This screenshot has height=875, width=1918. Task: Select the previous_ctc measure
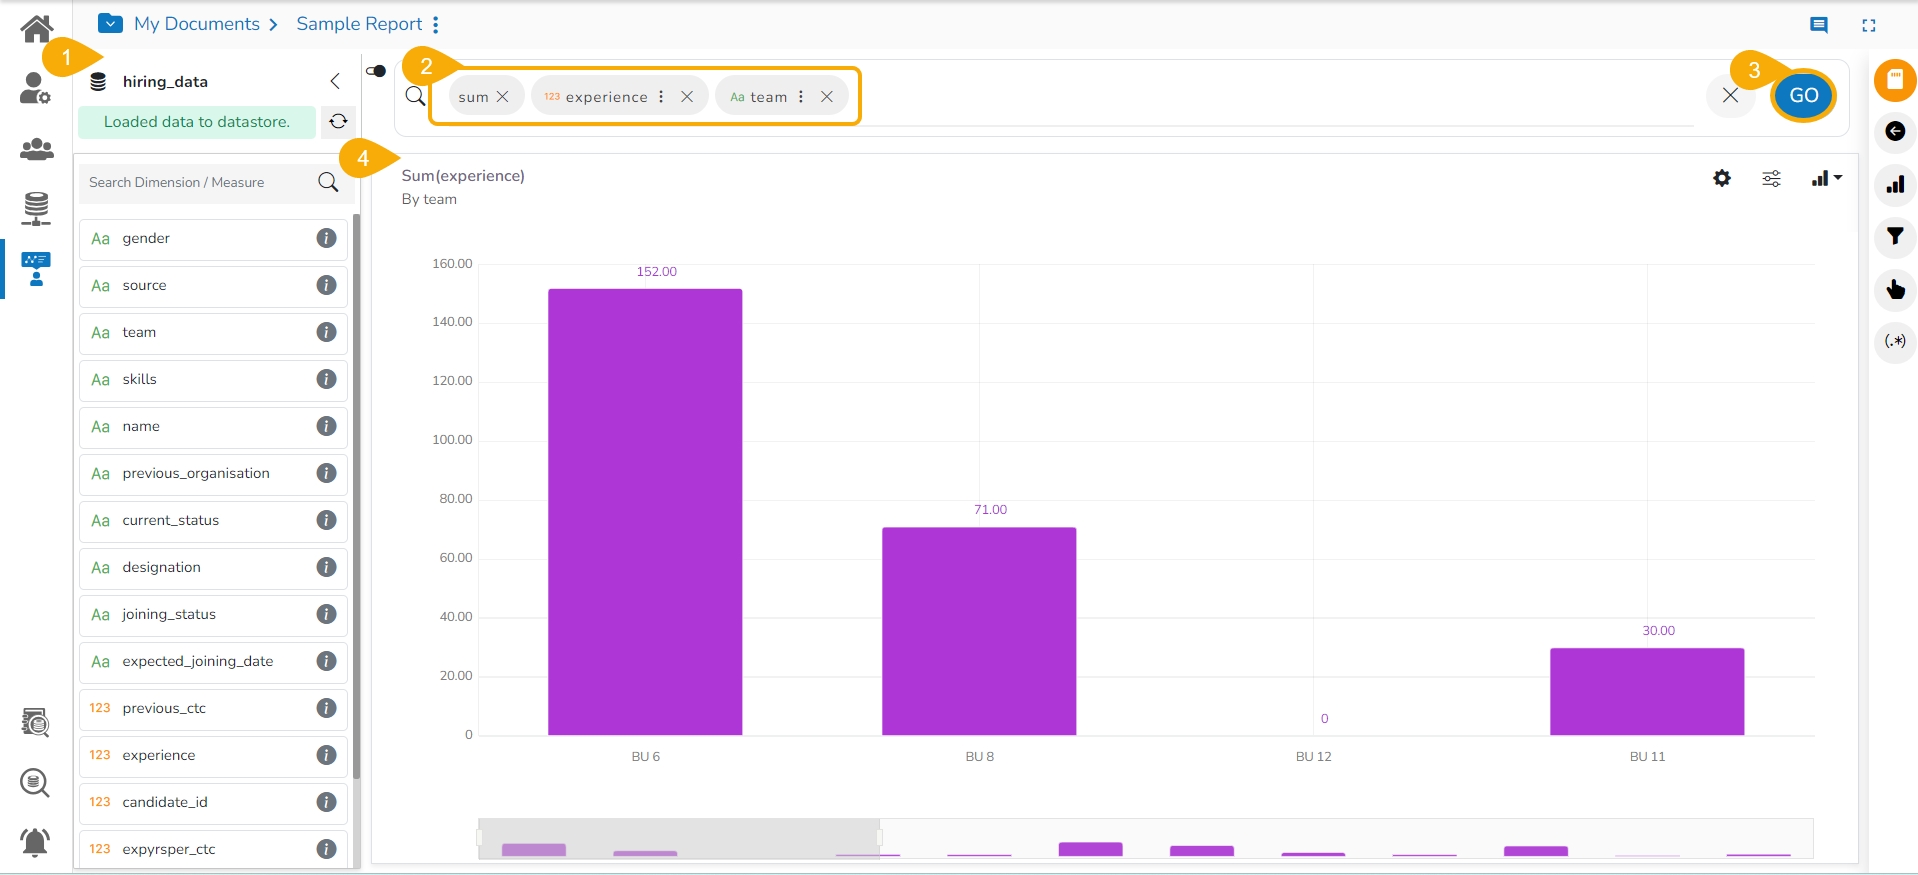click(x=213, y=708)
